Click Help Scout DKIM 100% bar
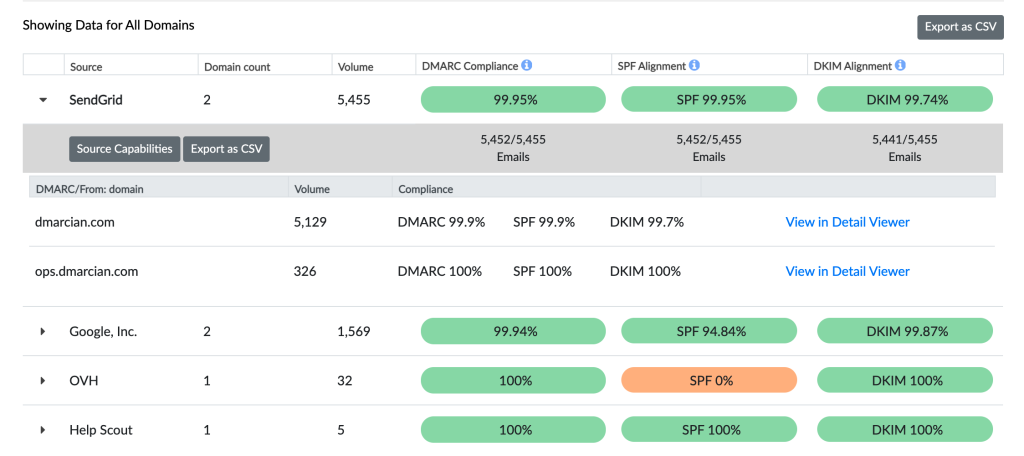The width and height of the screenshot is (1024, 456). pyautogui.click(x=905, y=430)
